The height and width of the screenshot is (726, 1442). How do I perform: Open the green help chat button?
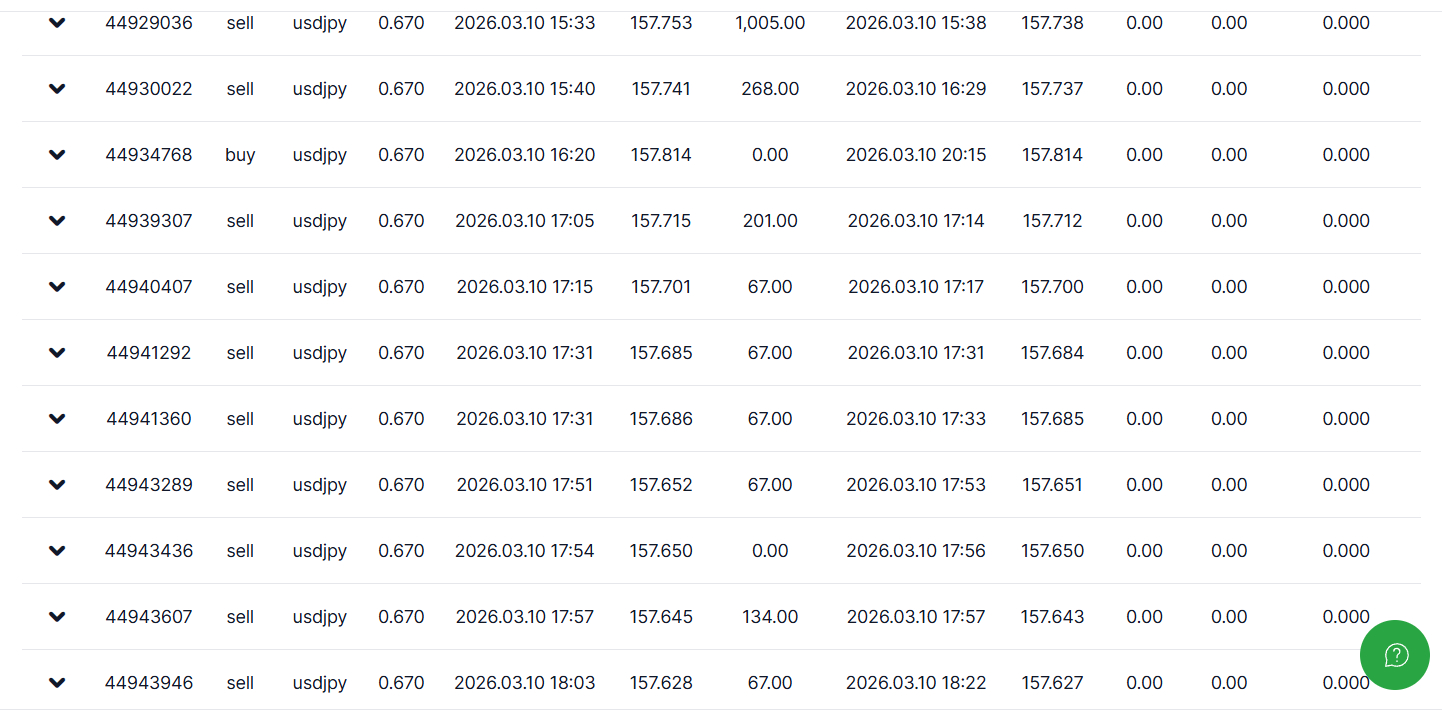pos(1395,655)
